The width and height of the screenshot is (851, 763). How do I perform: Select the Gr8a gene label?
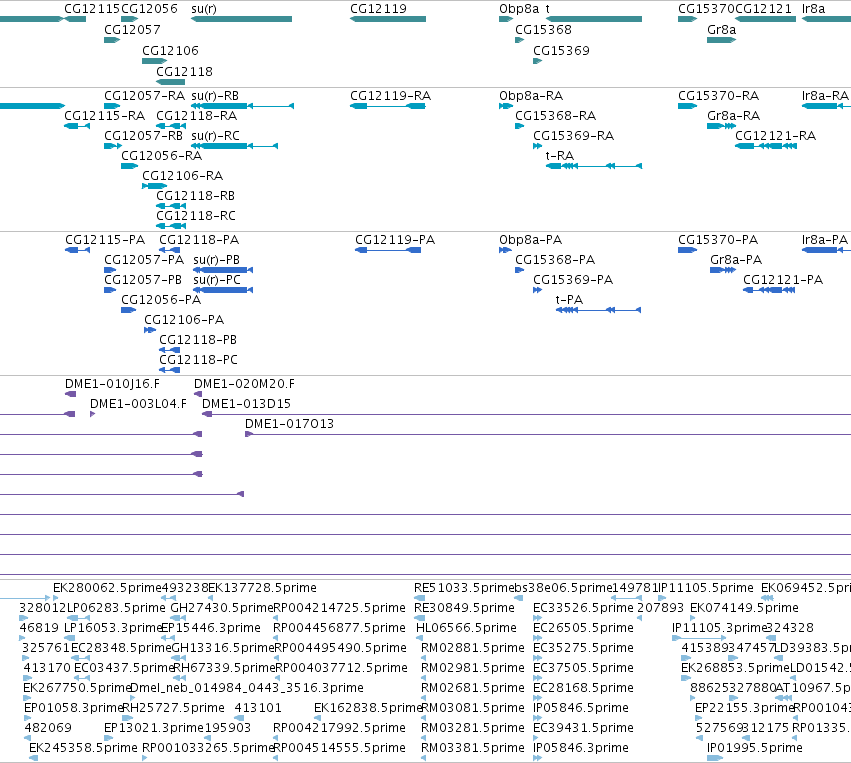click(x=722, y=30)
